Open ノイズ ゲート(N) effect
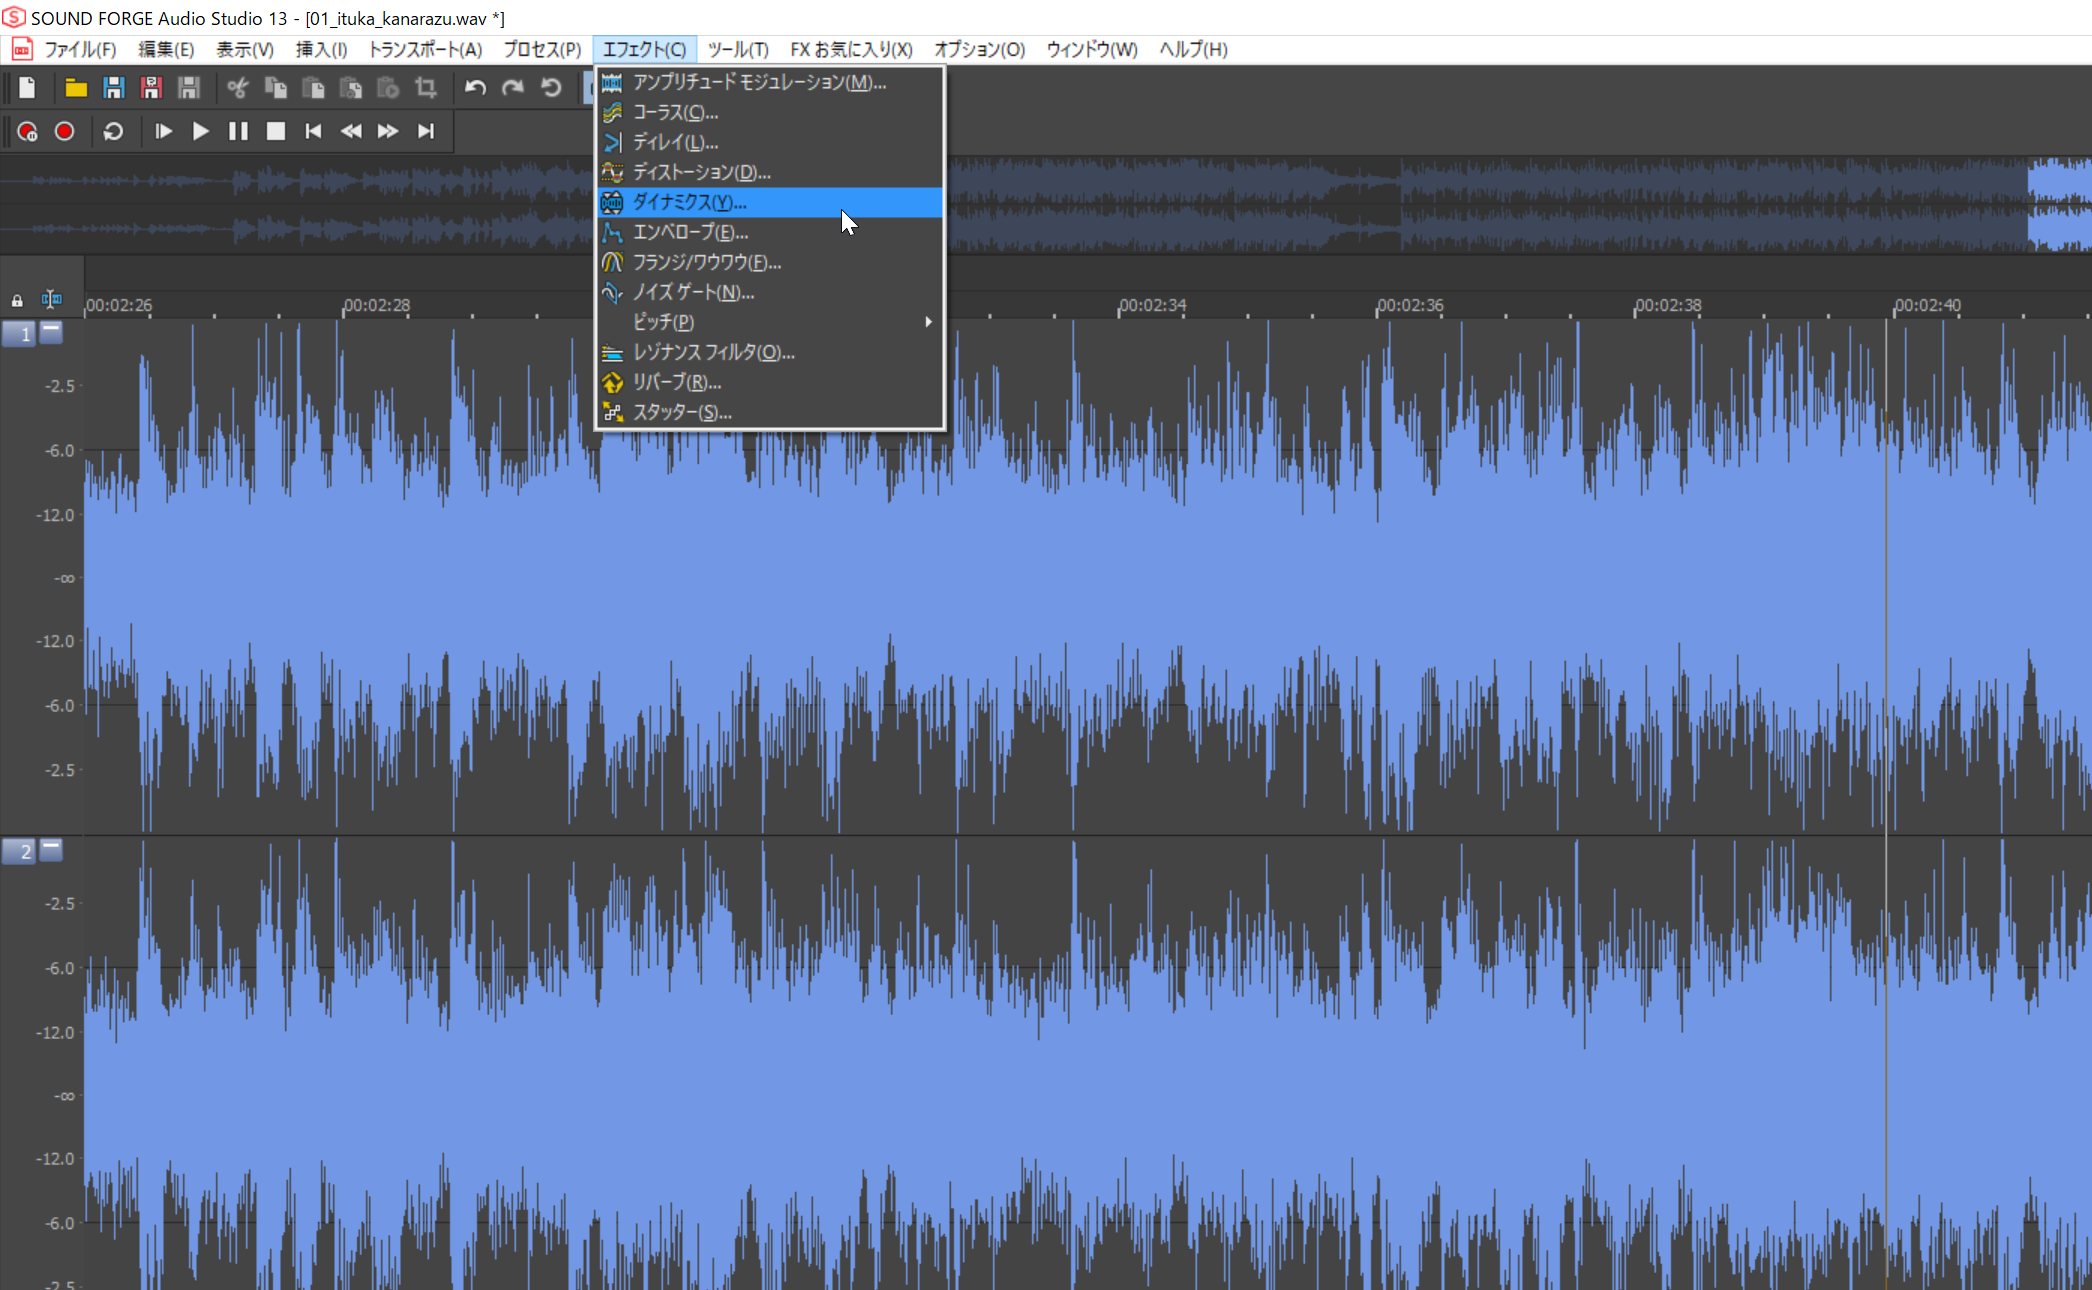 [770, 292]
